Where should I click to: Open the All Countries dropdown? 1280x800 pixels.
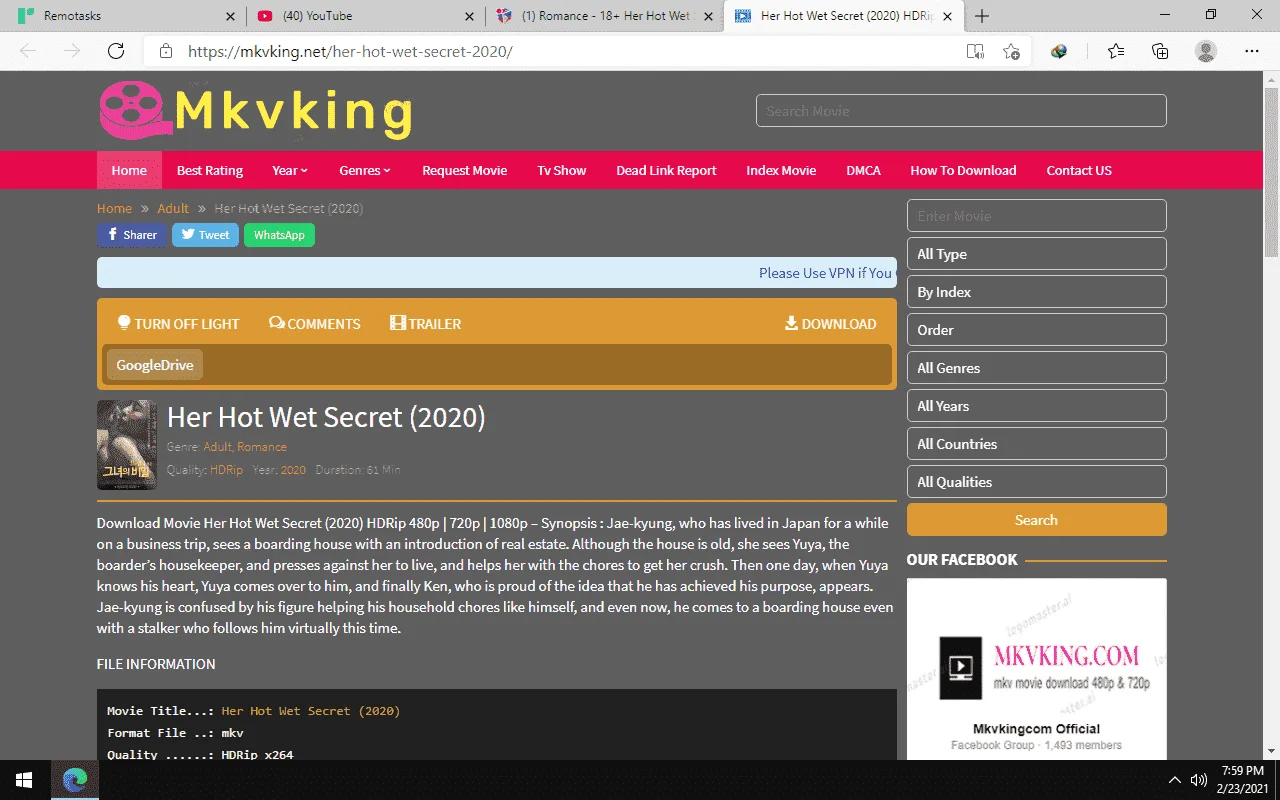1036,444
